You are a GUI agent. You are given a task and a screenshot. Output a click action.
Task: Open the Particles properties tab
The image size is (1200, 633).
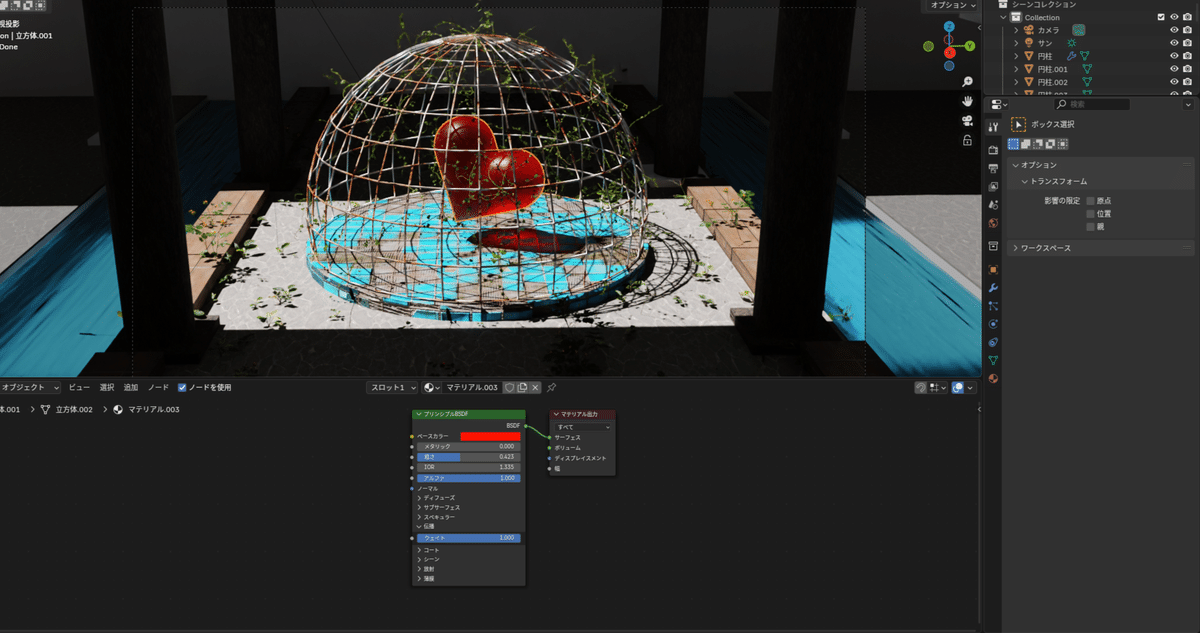coord(993,306)
